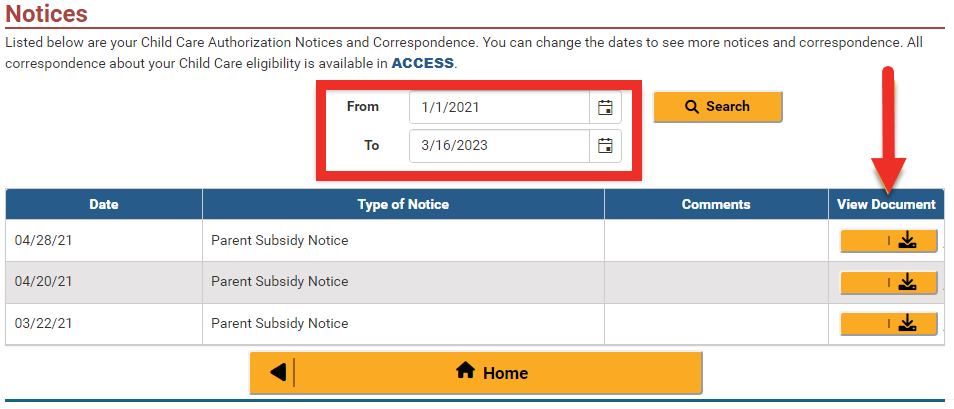Viewport: 954px width, 409px height.
Task: Open the ACCESS link
Action: point(422,63)
